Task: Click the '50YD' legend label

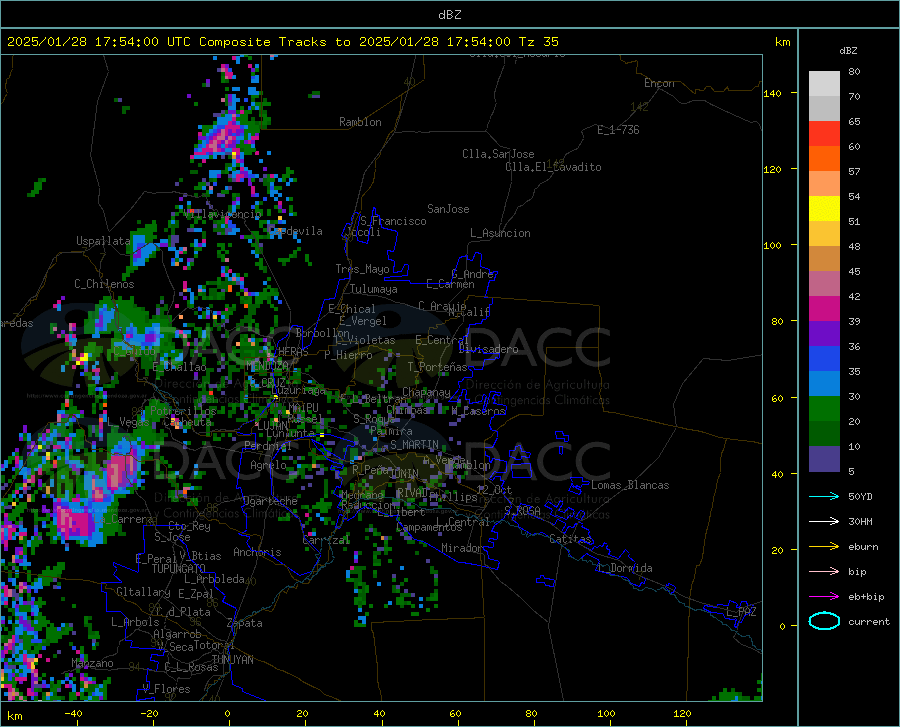Action: [860, 496]
